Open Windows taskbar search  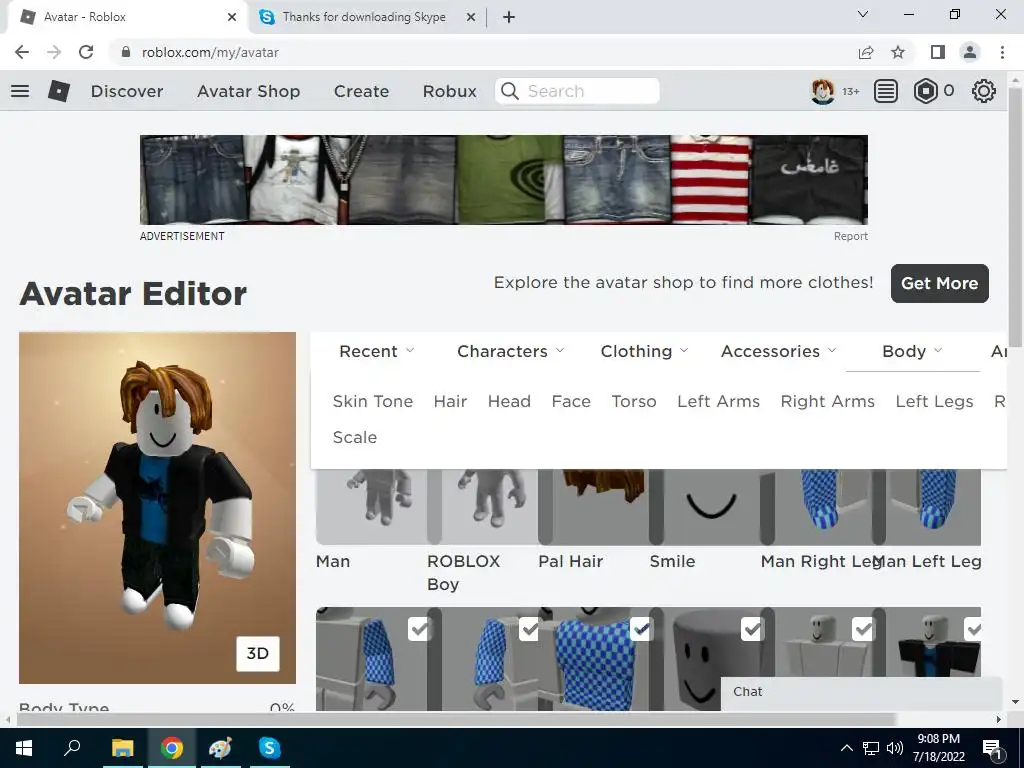pos(72,747)
